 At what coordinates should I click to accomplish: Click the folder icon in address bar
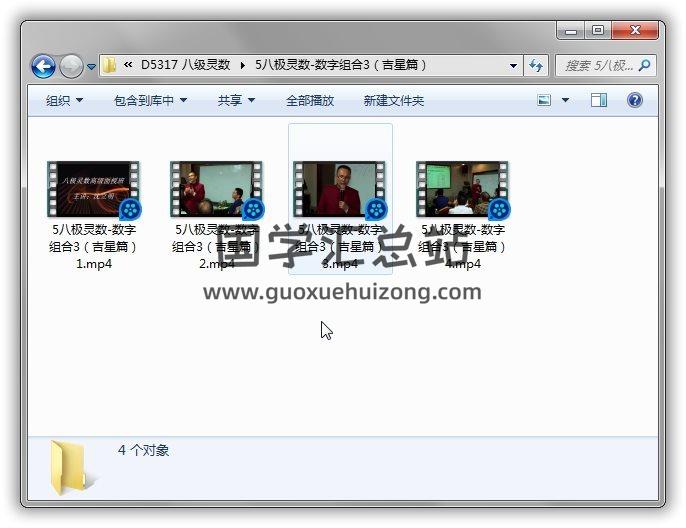(110, 66)
